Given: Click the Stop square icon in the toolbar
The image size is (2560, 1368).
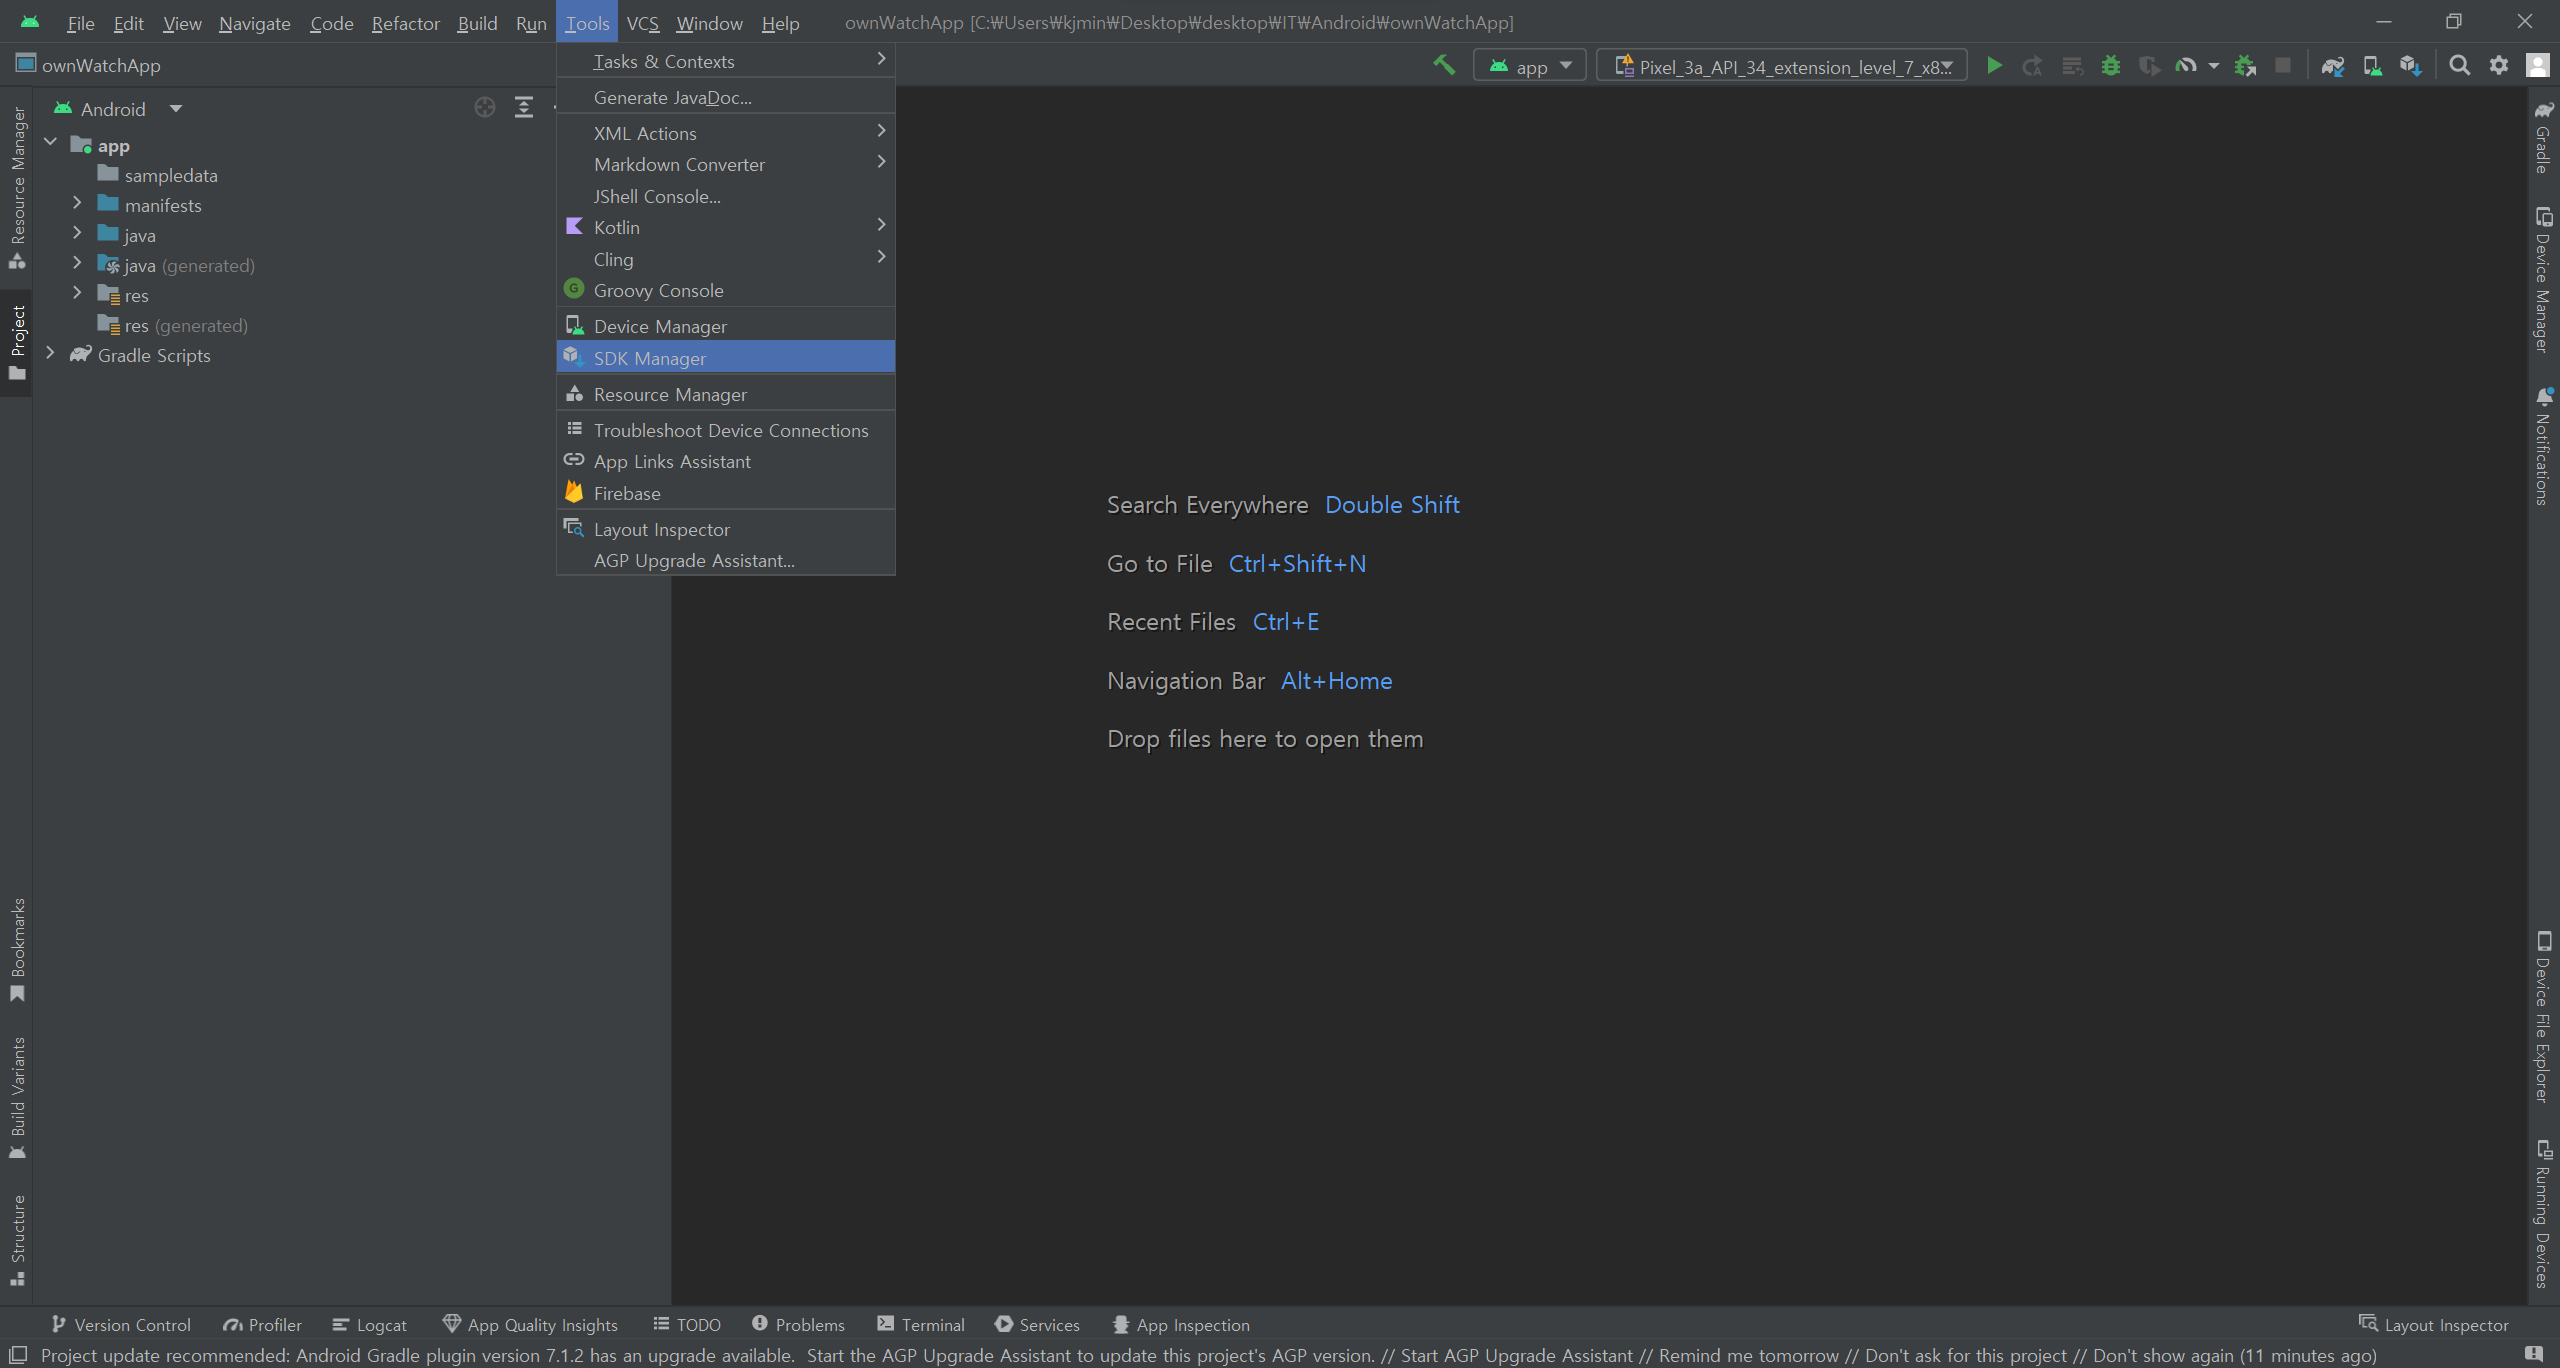Looking at the screenshot, I should coord(2283,66).
